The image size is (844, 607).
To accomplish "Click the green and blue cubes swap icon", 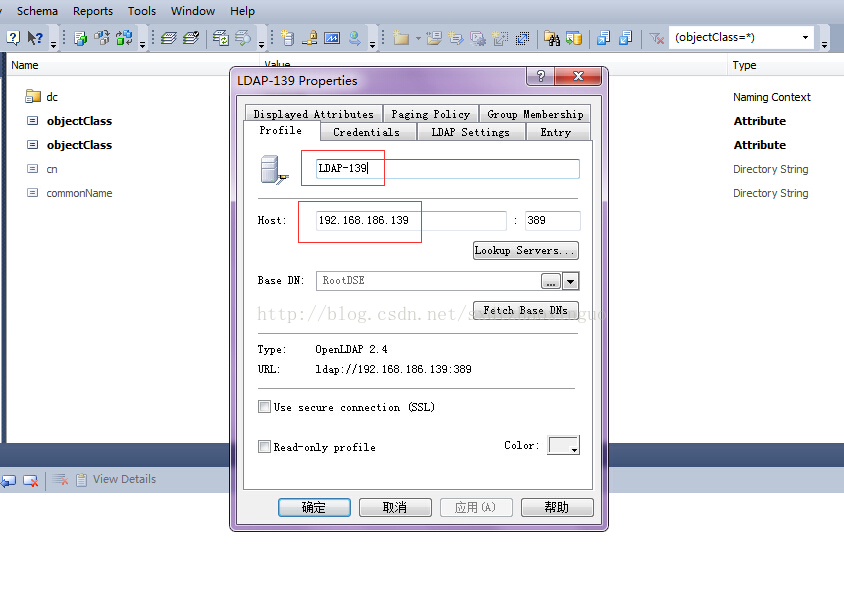I will click(x=124, y=38).
